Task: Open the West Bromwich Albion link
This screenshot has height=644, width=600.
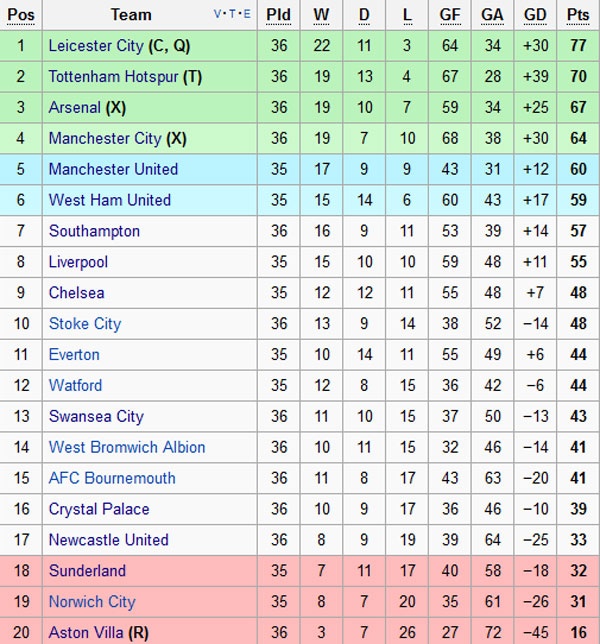Action: [127, 447]
